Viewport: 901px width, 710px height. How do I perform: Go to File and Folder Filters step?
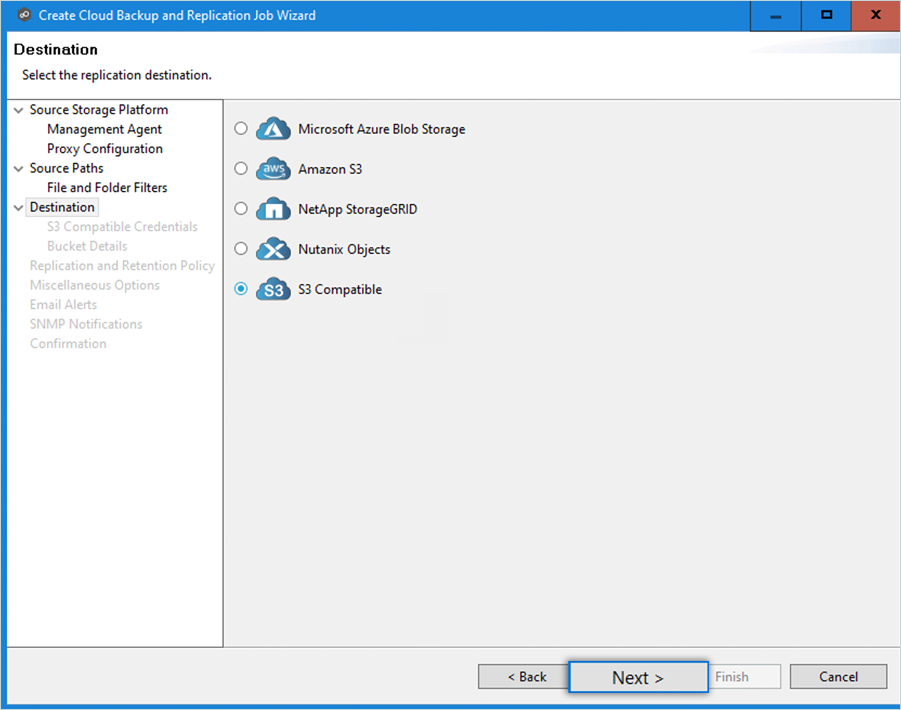107,188
